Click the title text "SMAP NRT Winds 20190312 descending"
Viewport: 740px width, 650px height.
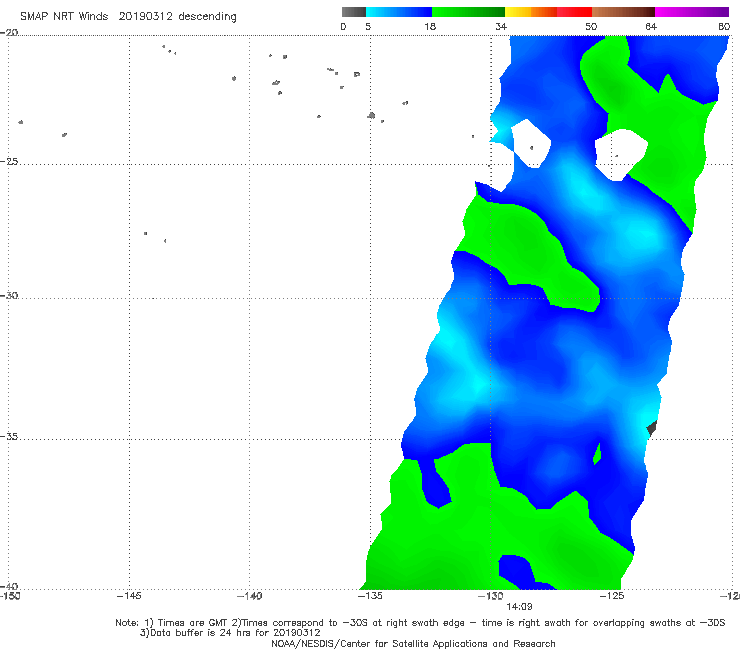128,16
